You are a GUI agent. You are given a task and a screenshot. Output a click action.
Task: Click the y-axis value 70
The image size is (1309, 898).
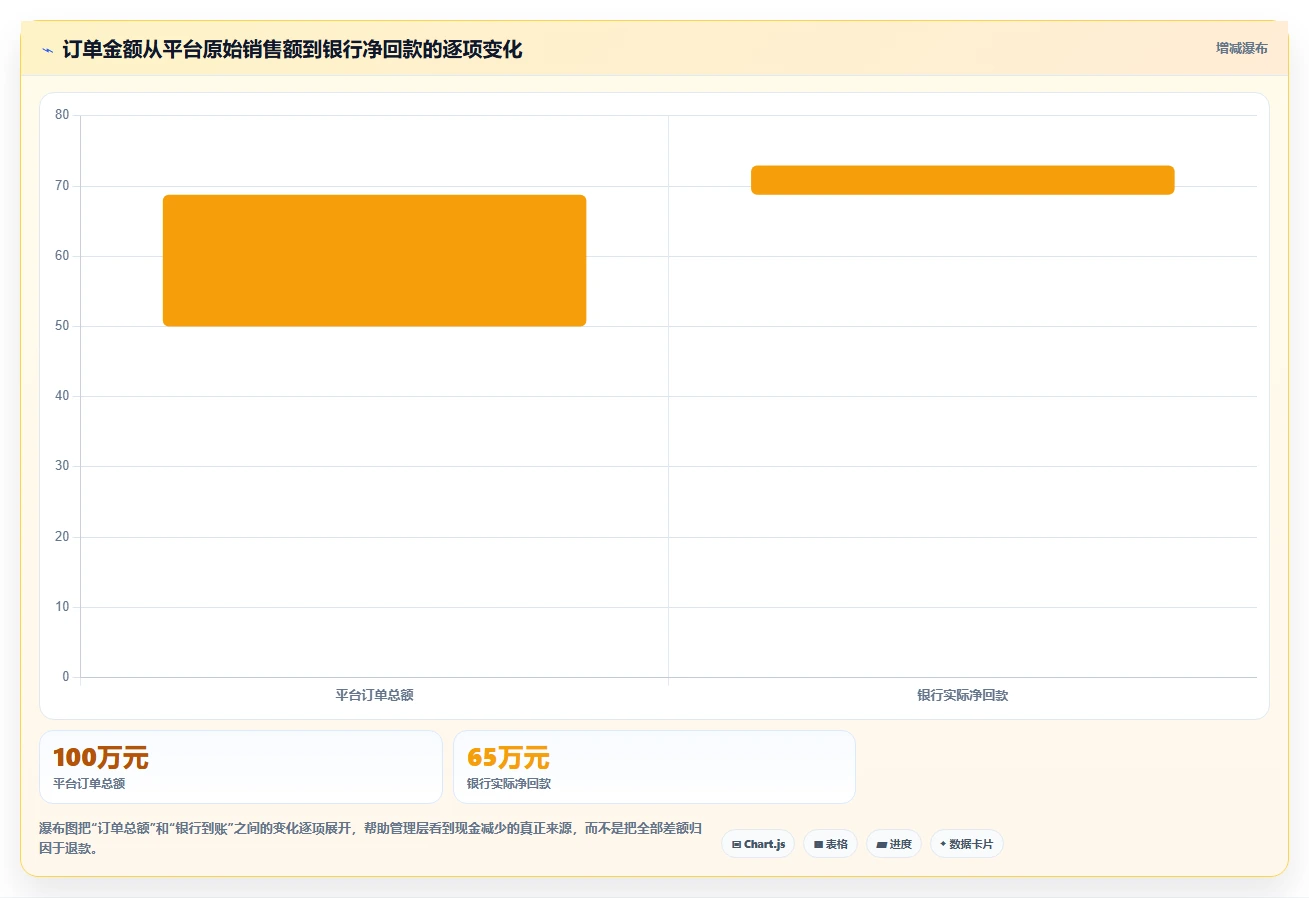(62, 185)
